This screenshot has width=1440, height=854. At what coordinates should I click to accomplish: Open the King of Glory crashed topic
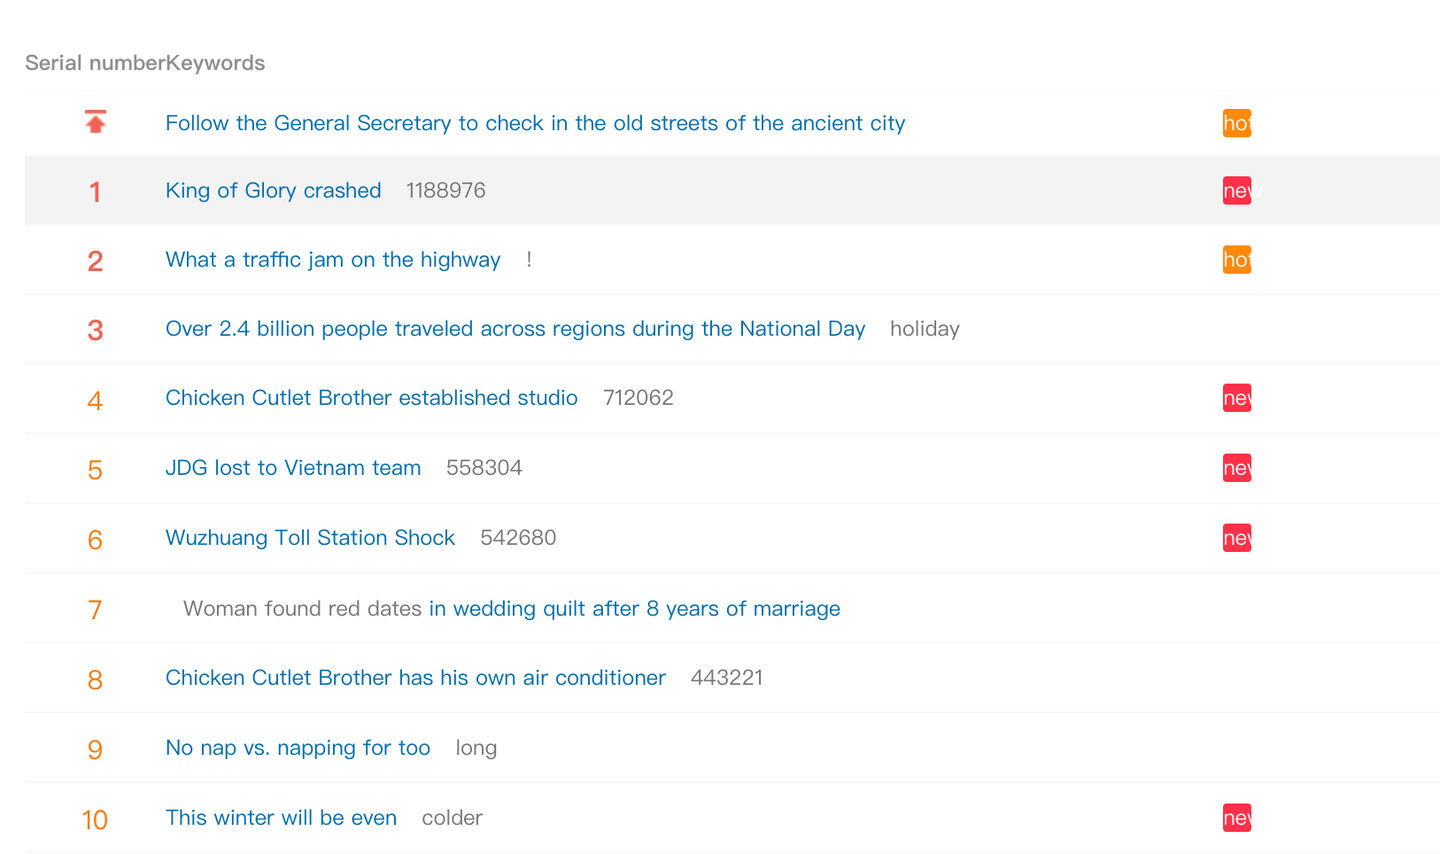coord(273,191)
